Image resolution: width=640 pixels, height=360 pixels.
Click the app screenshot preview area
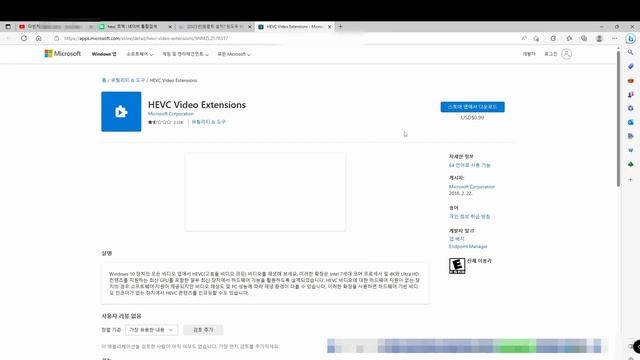coord(265,192)
